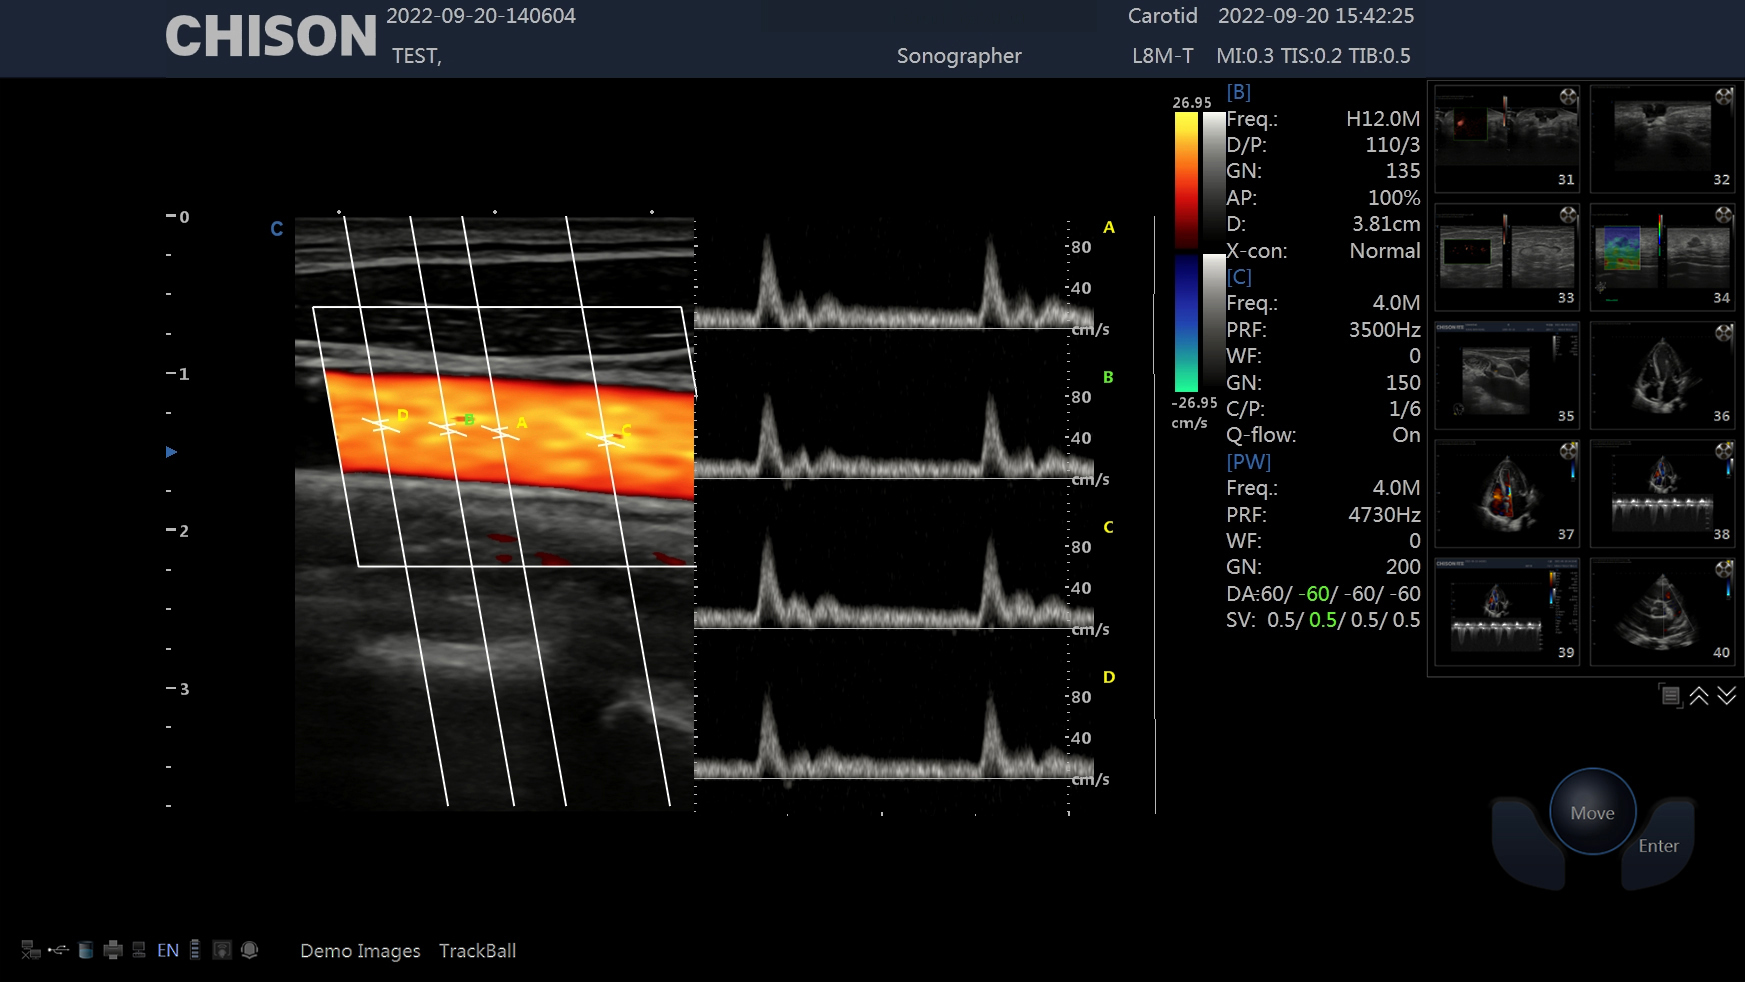Image resolution: width=1745 pixels, height=982 pixels.
Task: Click the cine reel icon on thumbnail 40
Action: pos(1724,569)
